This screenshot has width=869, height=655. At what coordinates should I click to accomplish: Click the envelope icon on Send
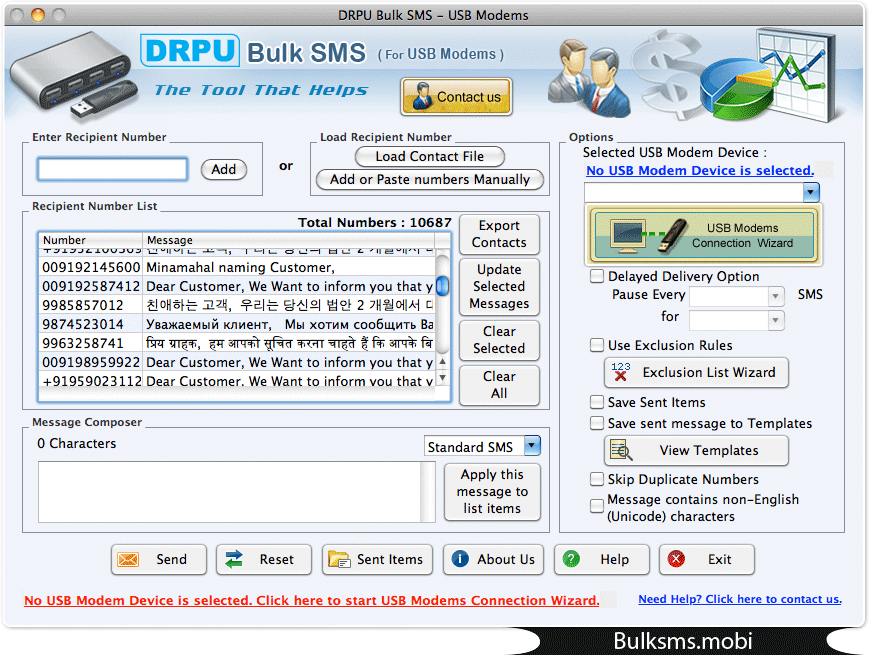pos(128,560)
